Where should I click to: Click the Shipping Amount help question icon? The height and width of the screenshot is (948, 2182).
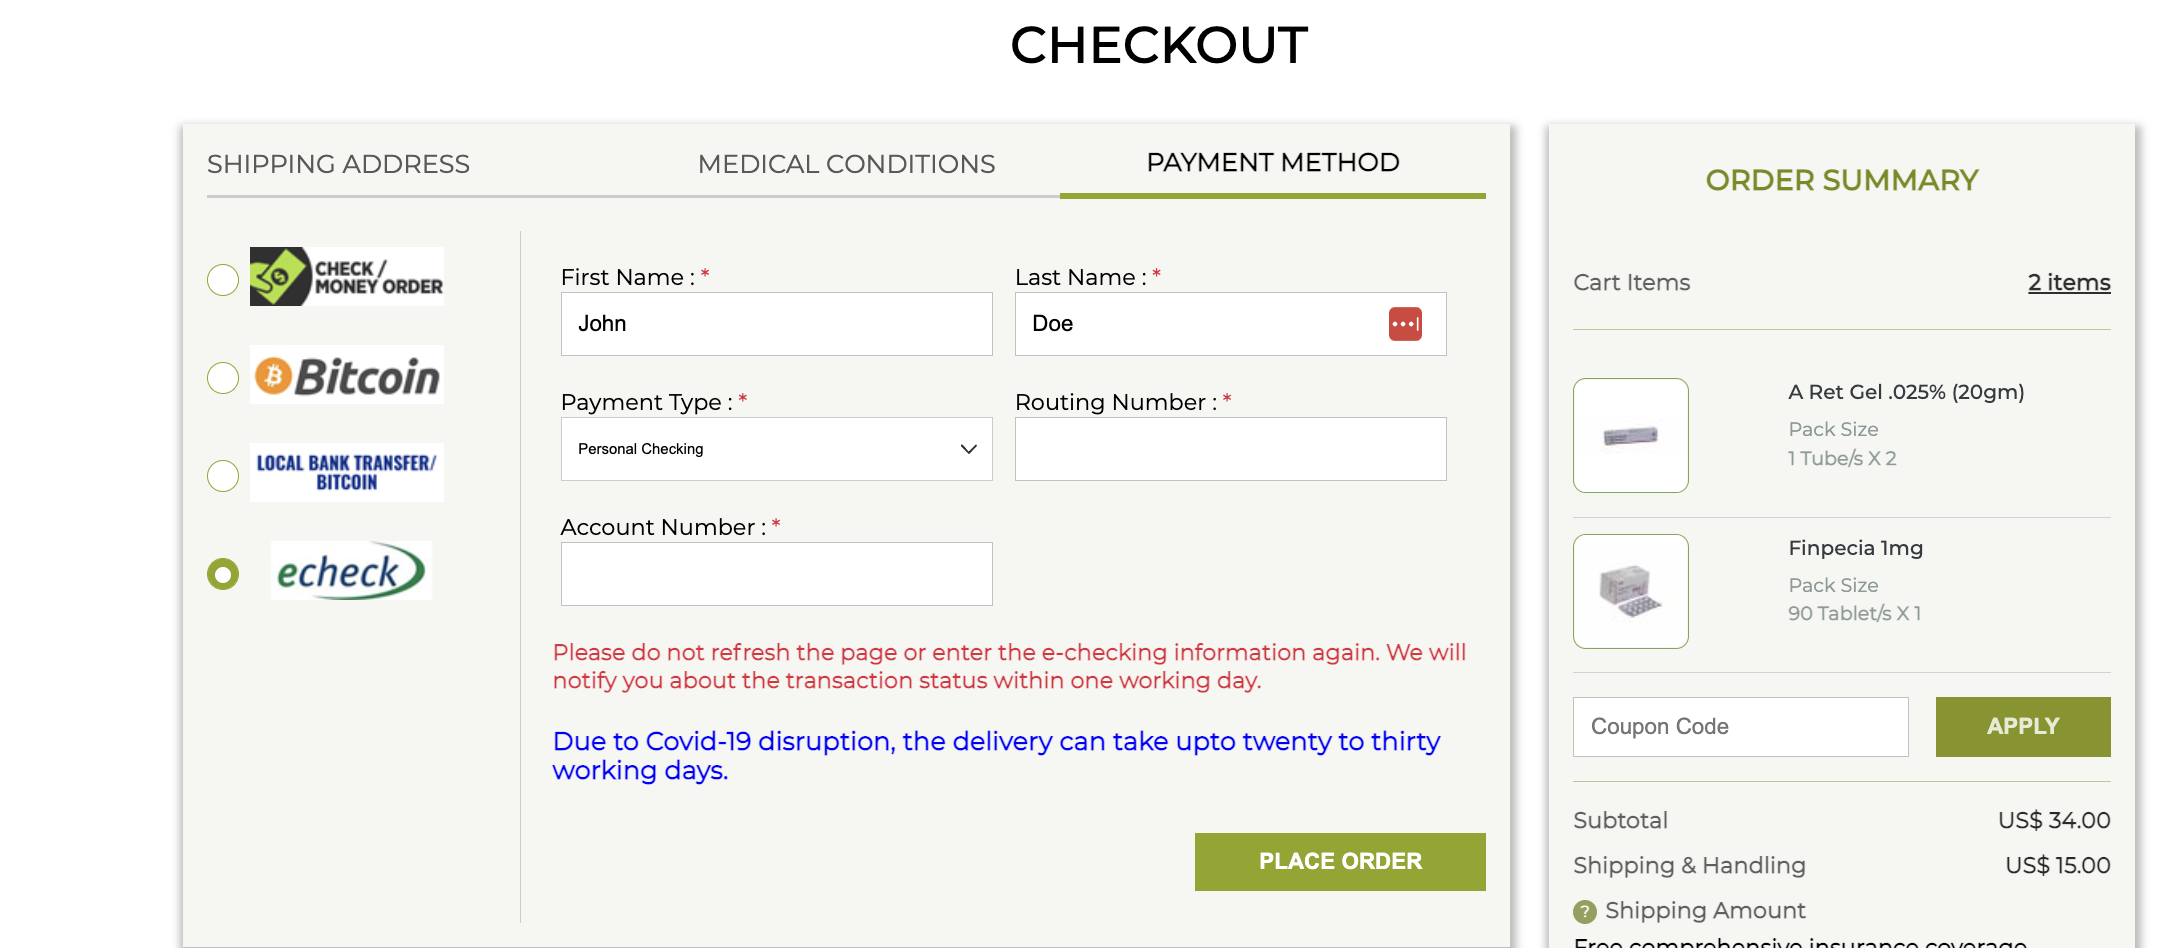1585,911
